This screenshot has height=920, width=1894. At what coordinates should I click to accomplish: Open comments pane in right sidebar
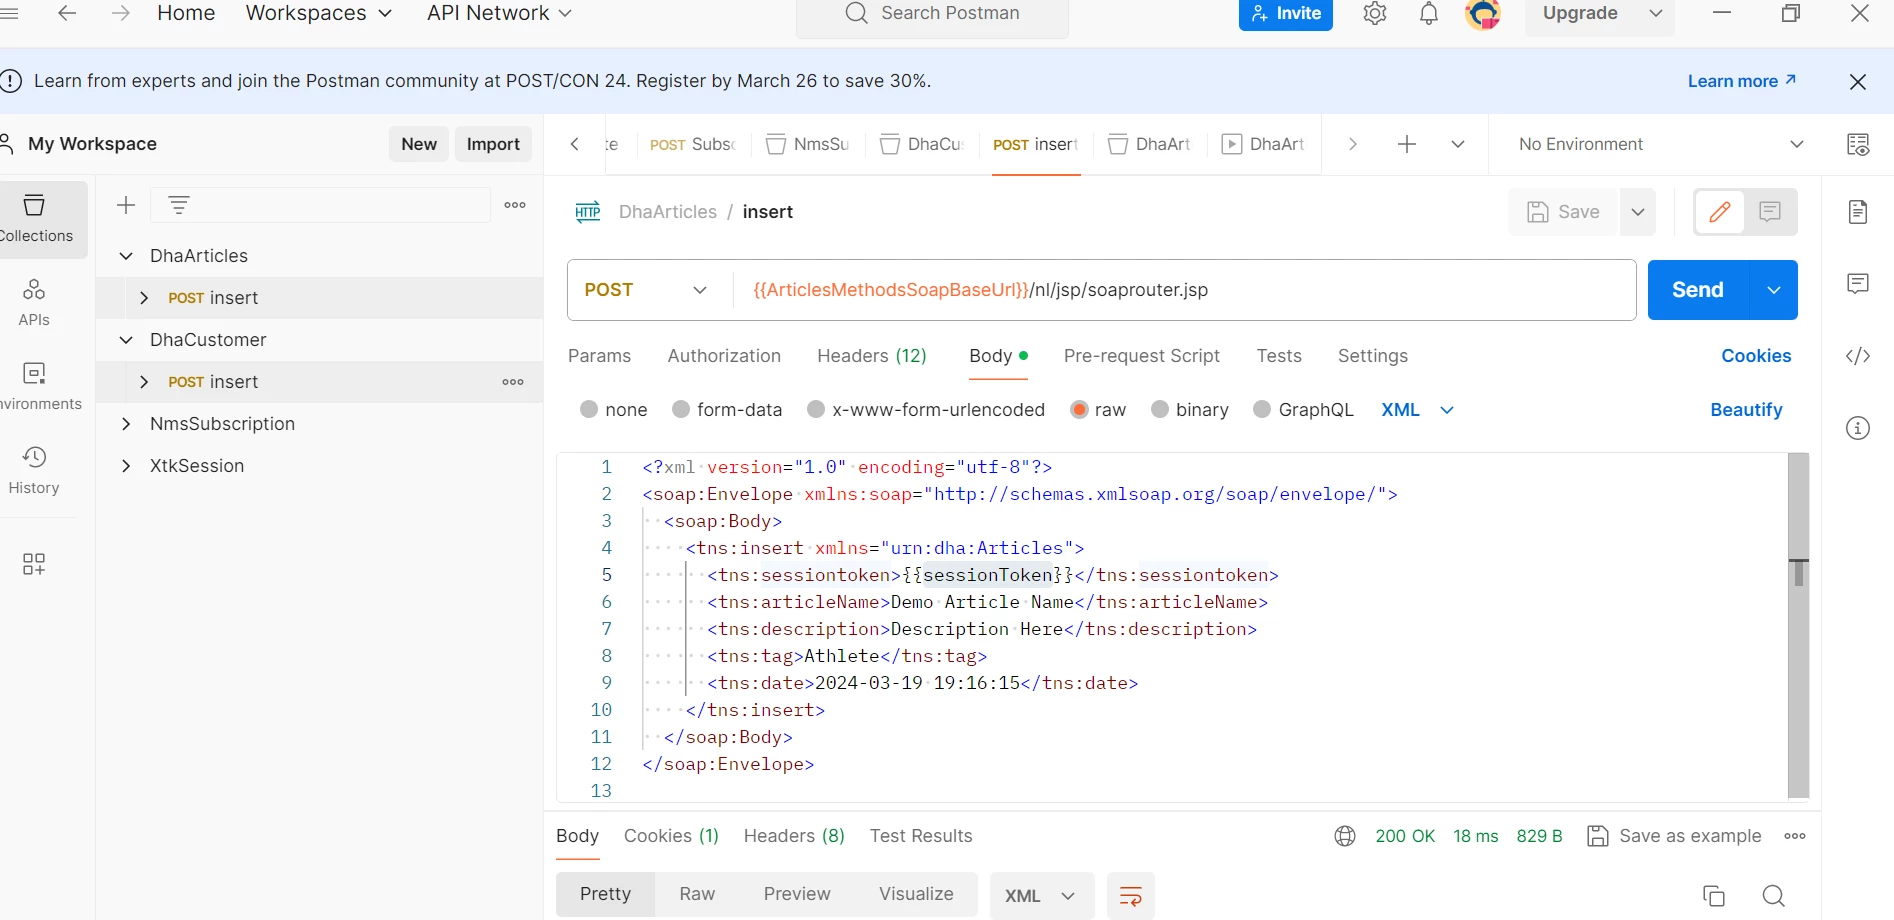1858,284
